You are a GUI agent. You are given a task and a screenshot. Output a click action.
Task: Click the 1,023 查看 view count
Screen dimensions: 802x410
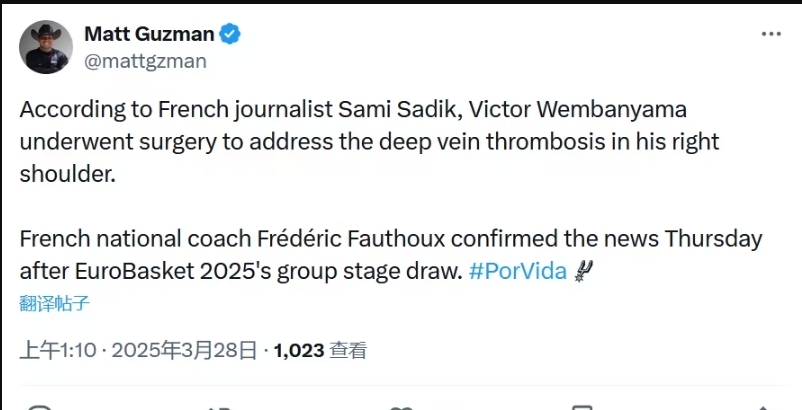(319, 351)
